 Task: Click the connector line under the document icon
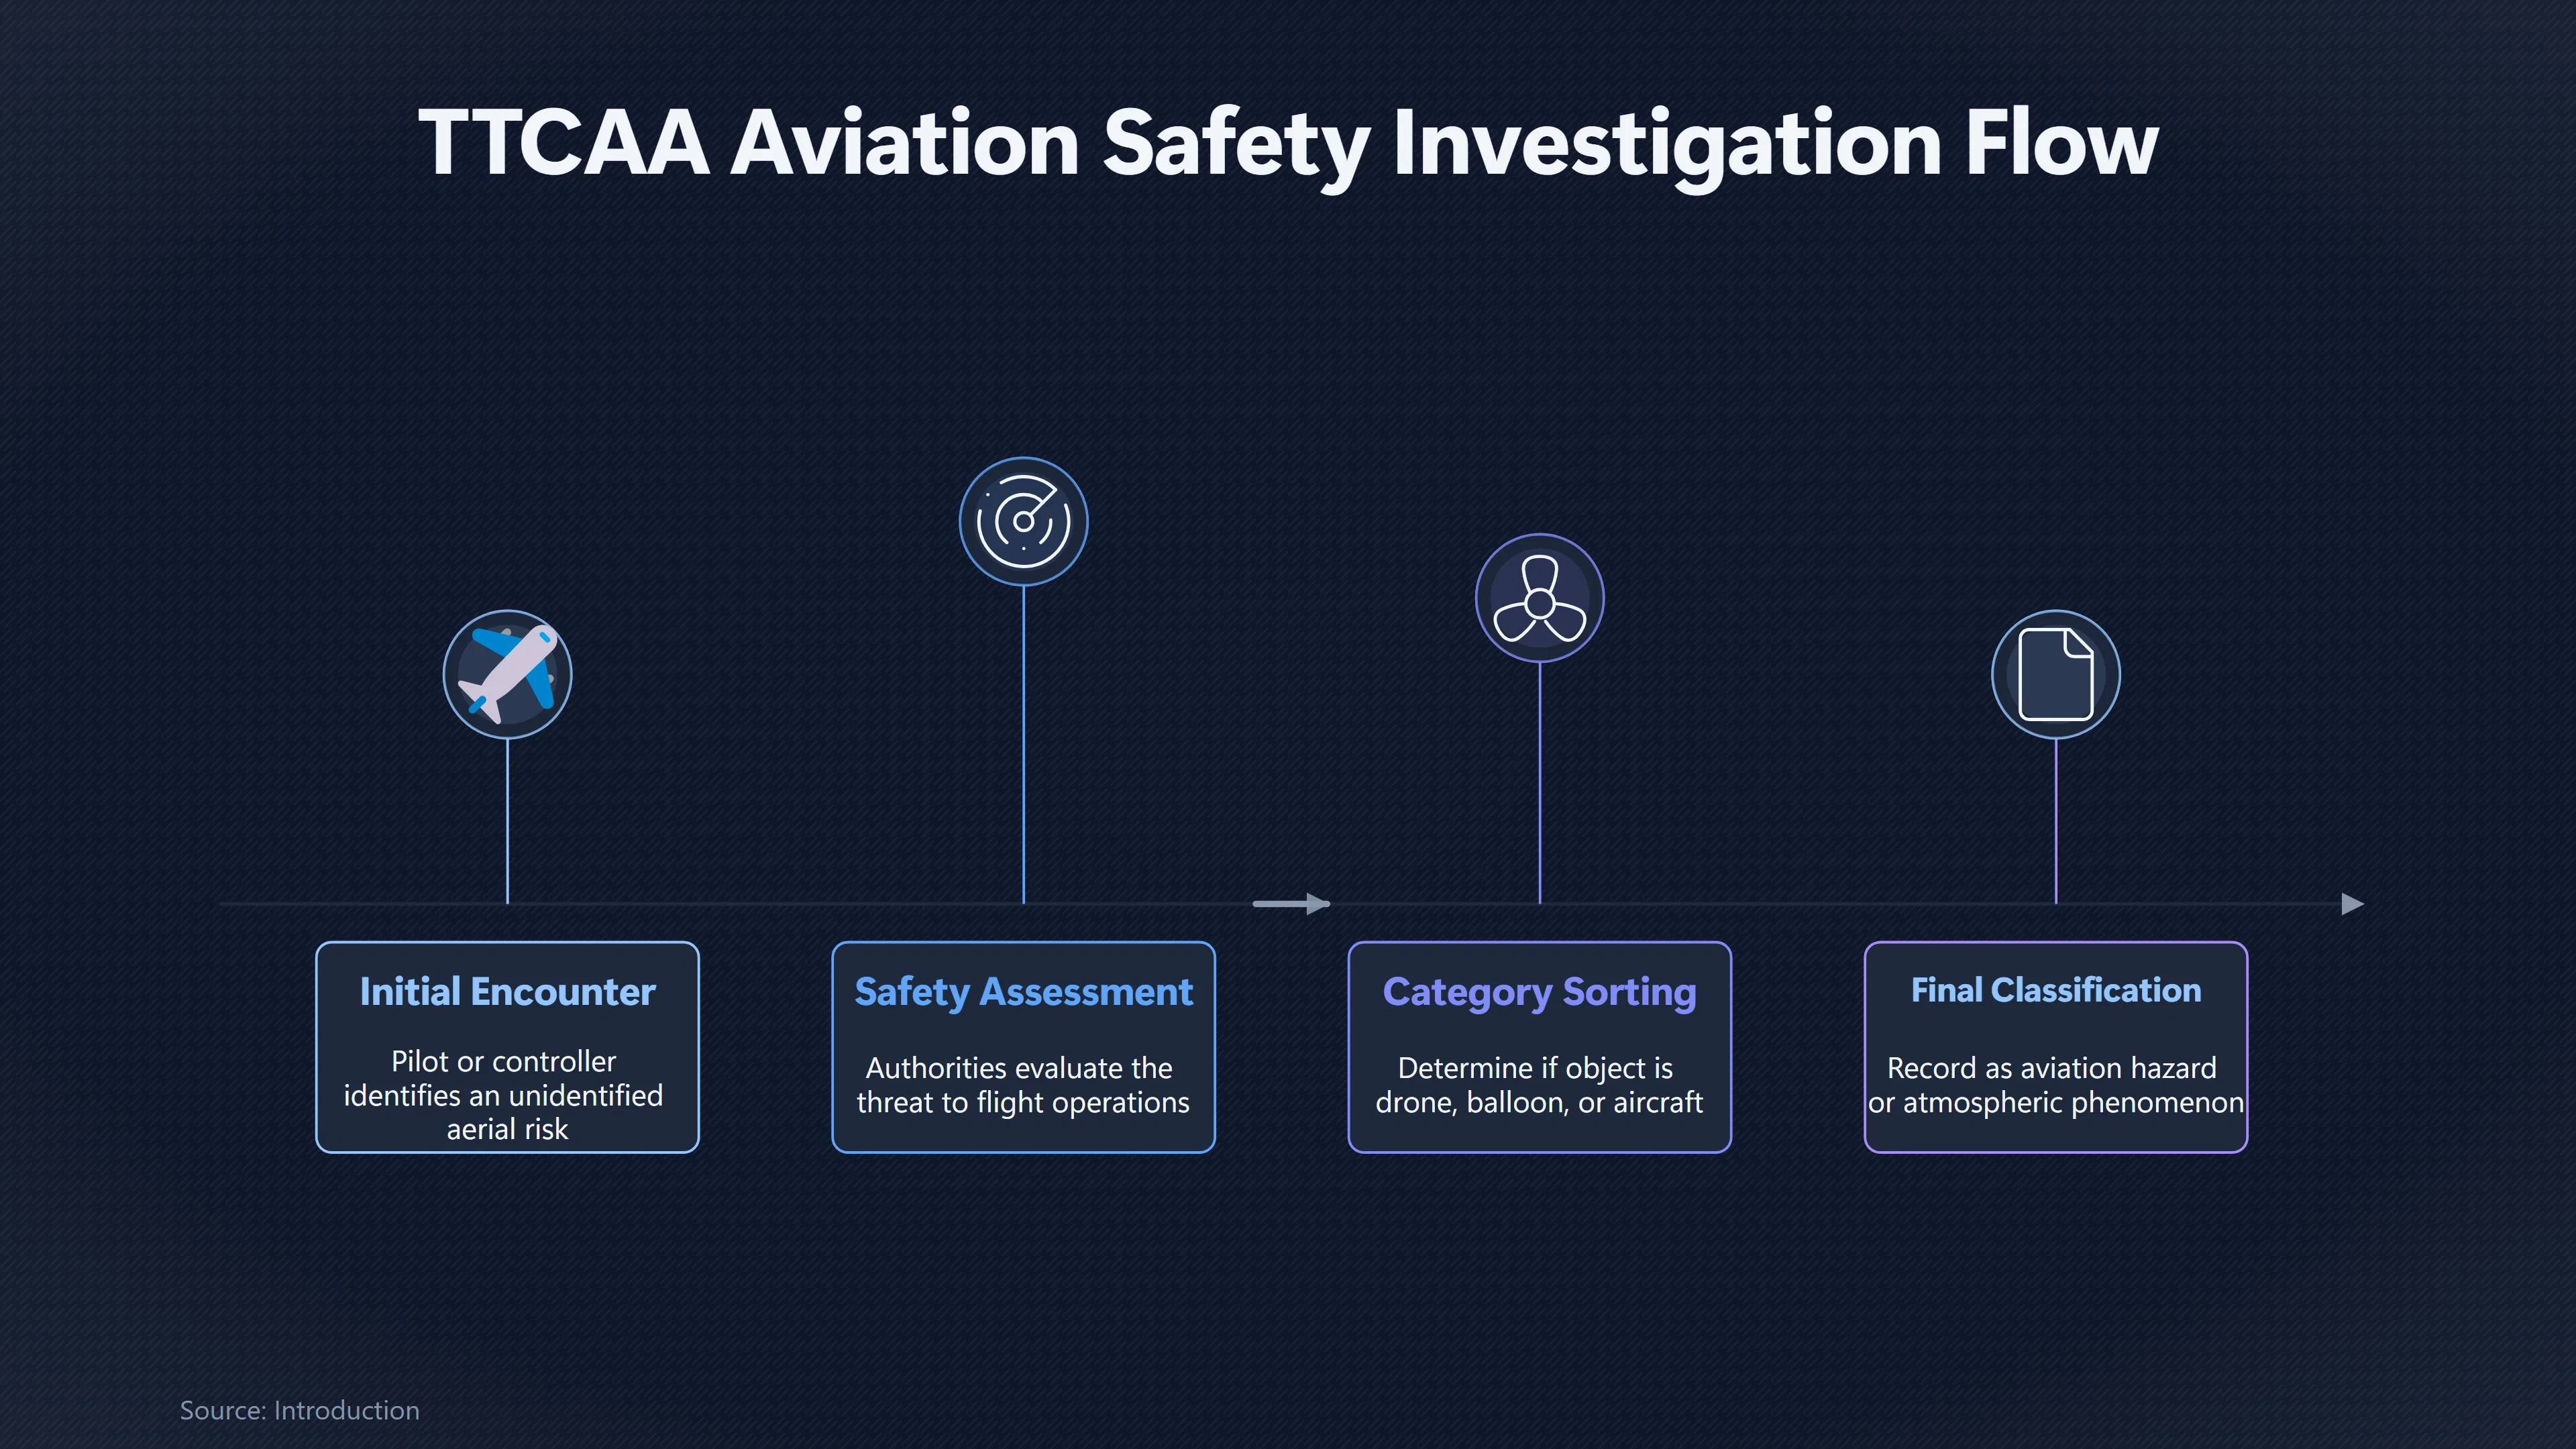[2056, 821]
